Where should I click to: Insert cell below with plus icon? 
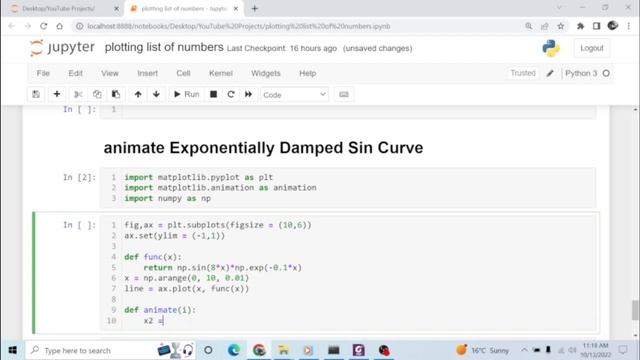coord(57,94)
